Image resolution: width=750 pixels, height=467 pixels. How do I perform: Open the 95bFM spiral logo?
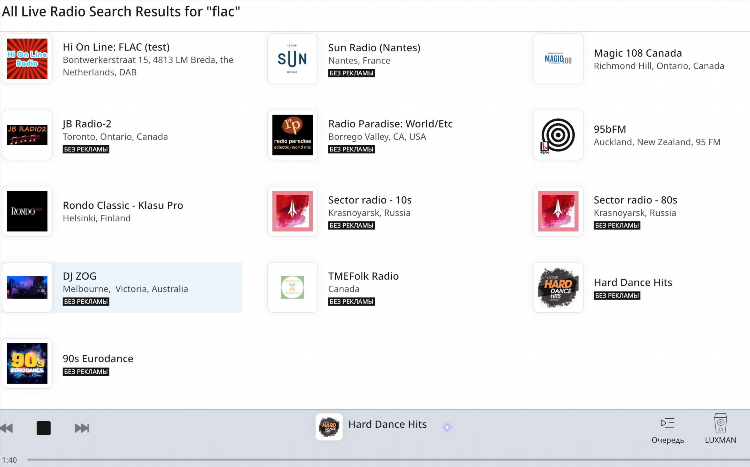(x=558, y=135)
